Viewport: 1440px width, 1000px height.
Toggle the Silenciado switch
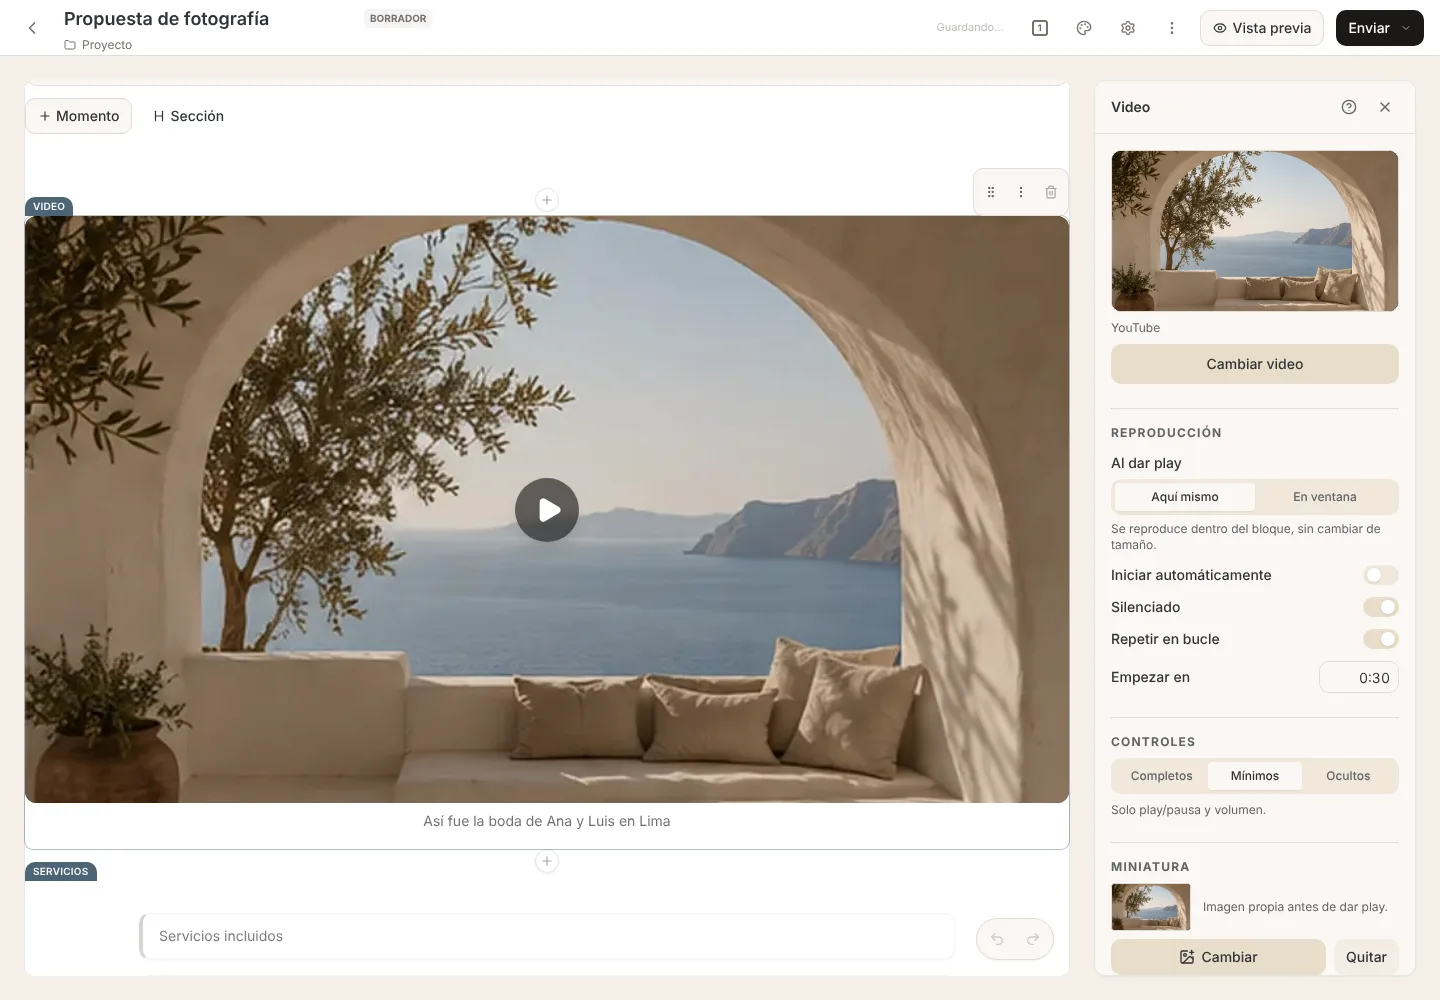[1381, 607]
